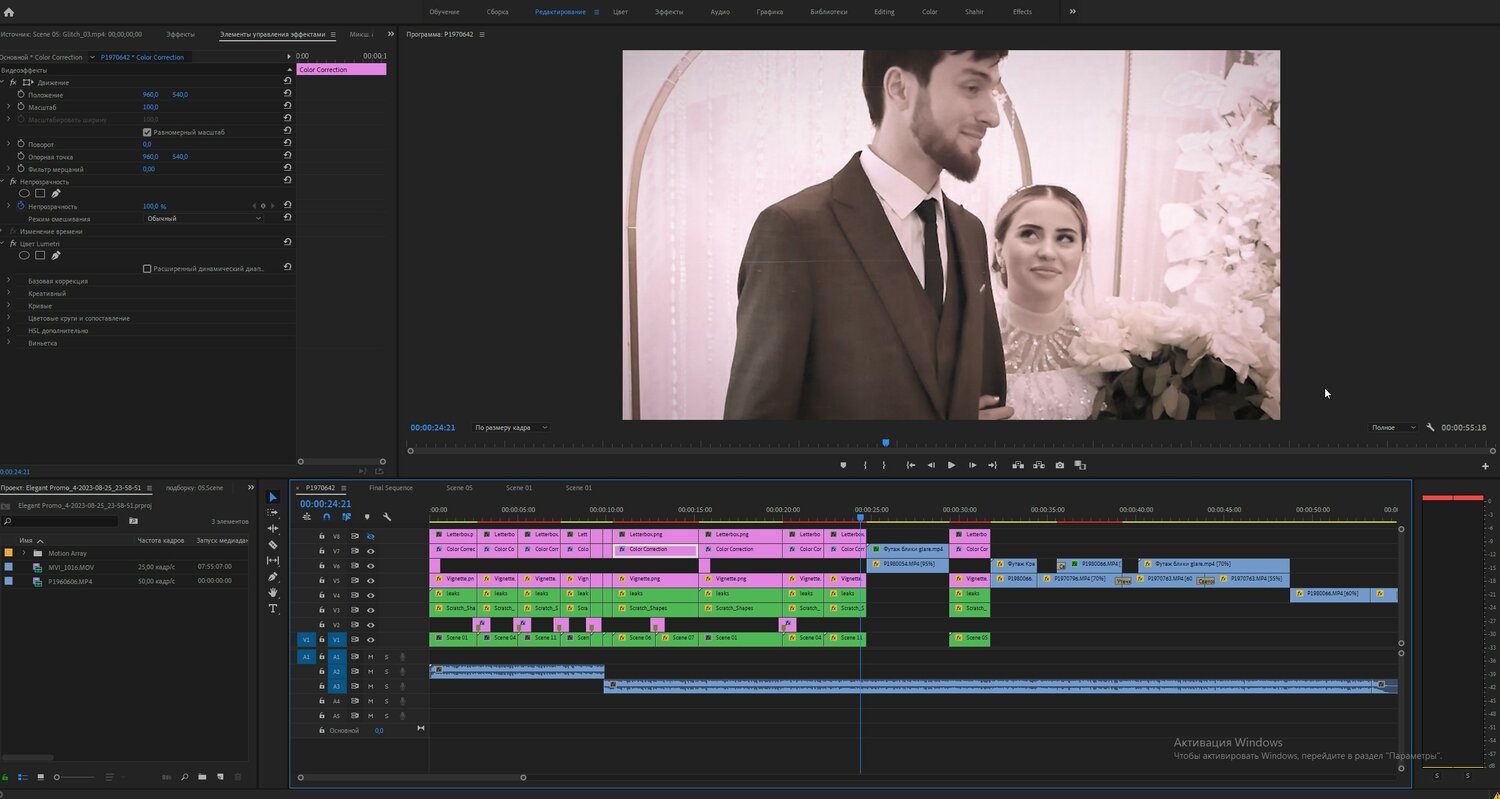Open zoom level dropdown По размеру кадра
Image resolution: width=1500 pixels, height=799 pixels.
tap(511, 427)
